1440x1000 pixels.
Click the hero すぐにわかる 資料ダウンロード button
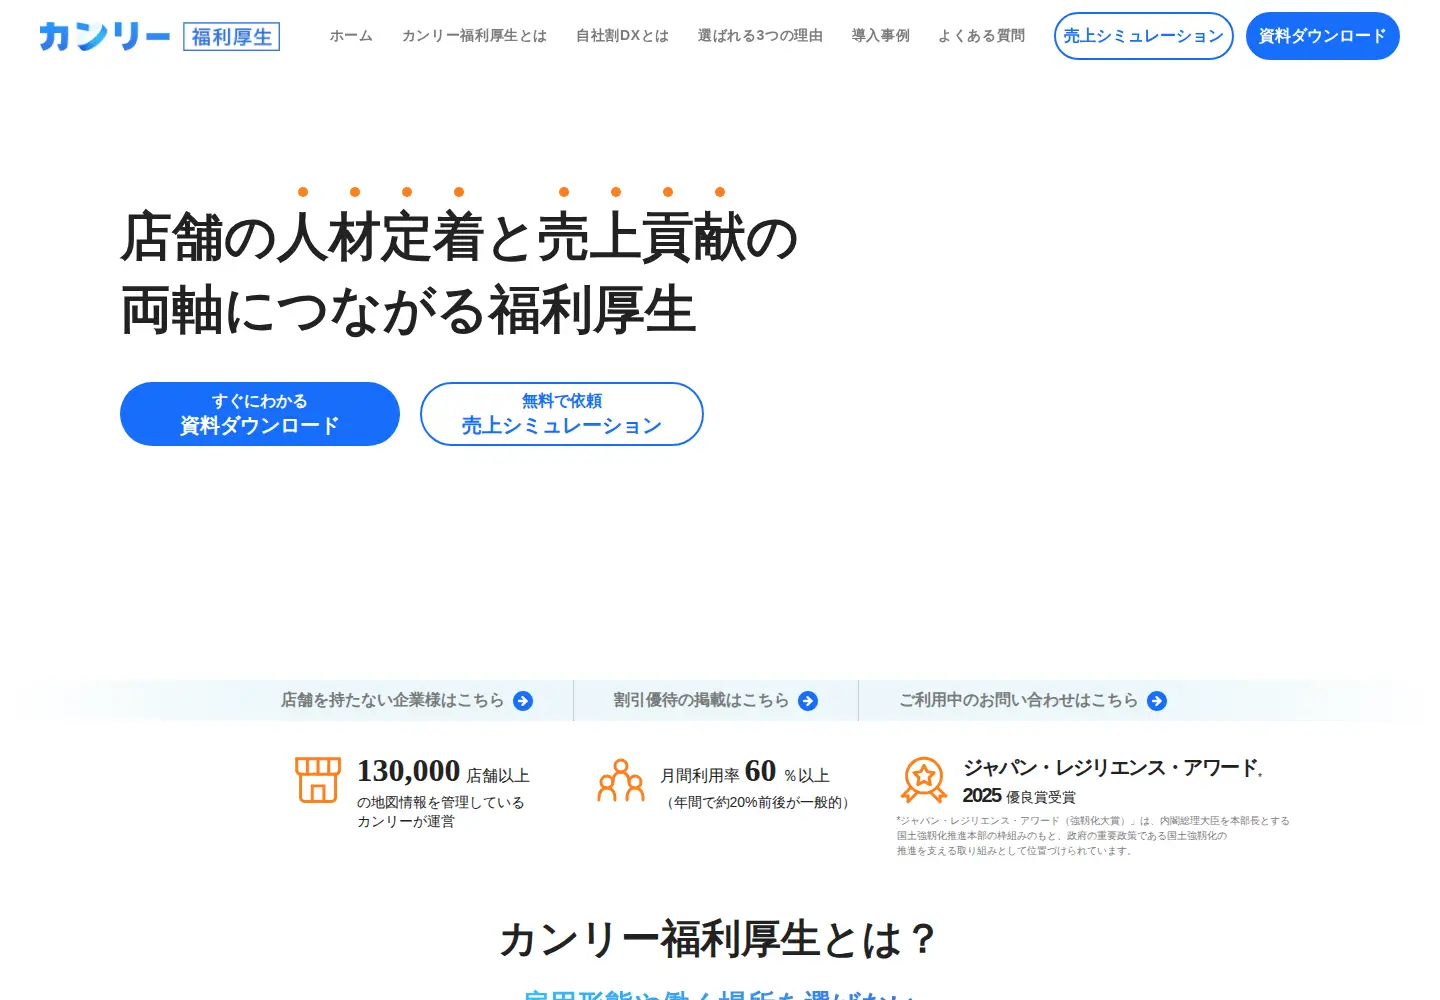point(260,414)
